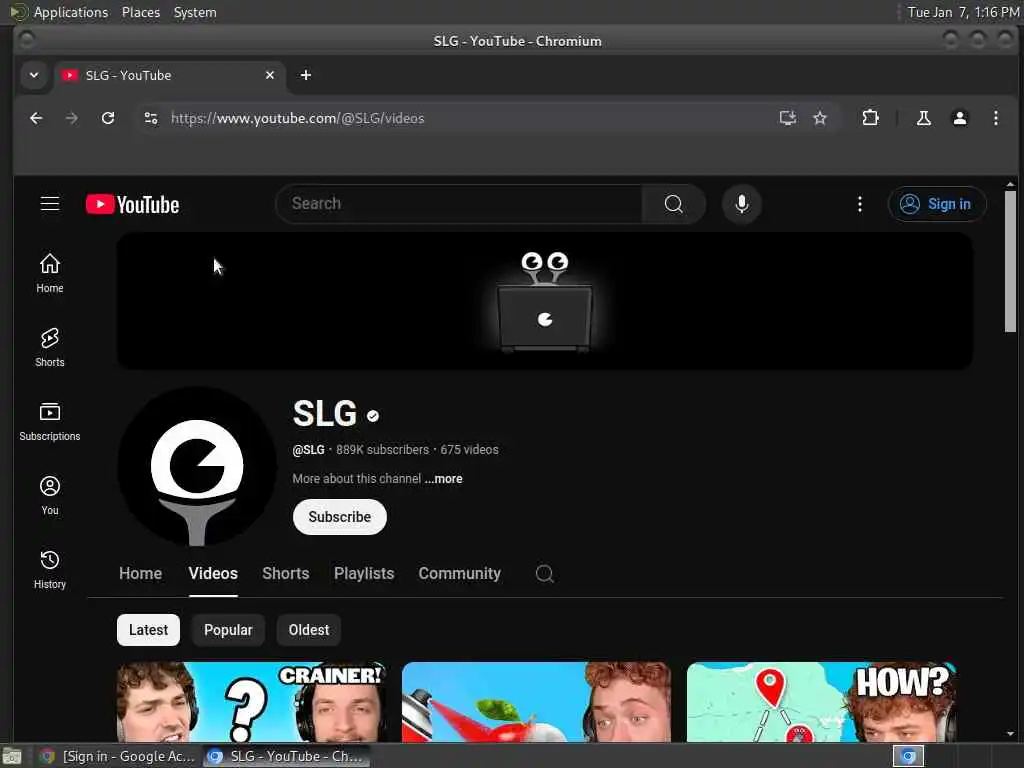Click the date and time clock
Viewport: 1024px width, 768px height.
(963, 12)
